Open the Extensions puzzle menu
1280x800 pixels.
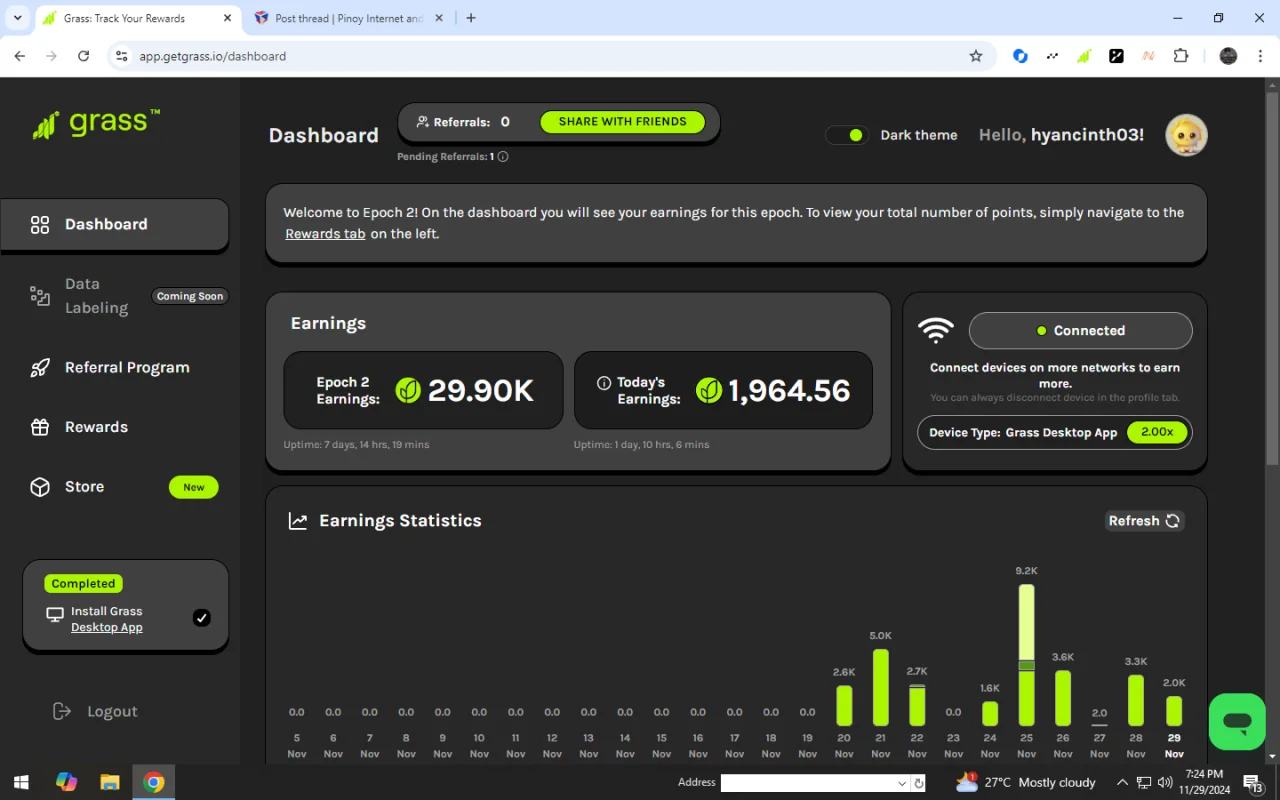[1181, 56]
